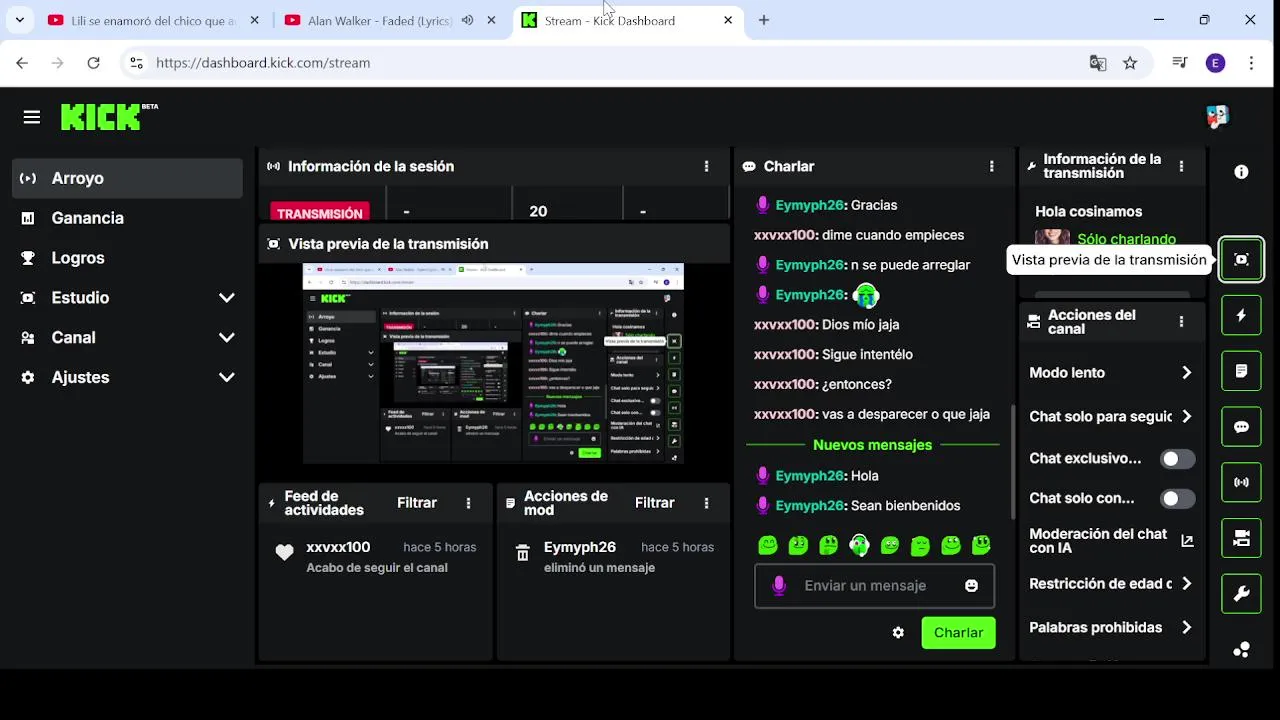The width and height of the screenshot is (1280, 720).
Task: Click the channel actions icon in the right toolbar
Action: 1241,538
